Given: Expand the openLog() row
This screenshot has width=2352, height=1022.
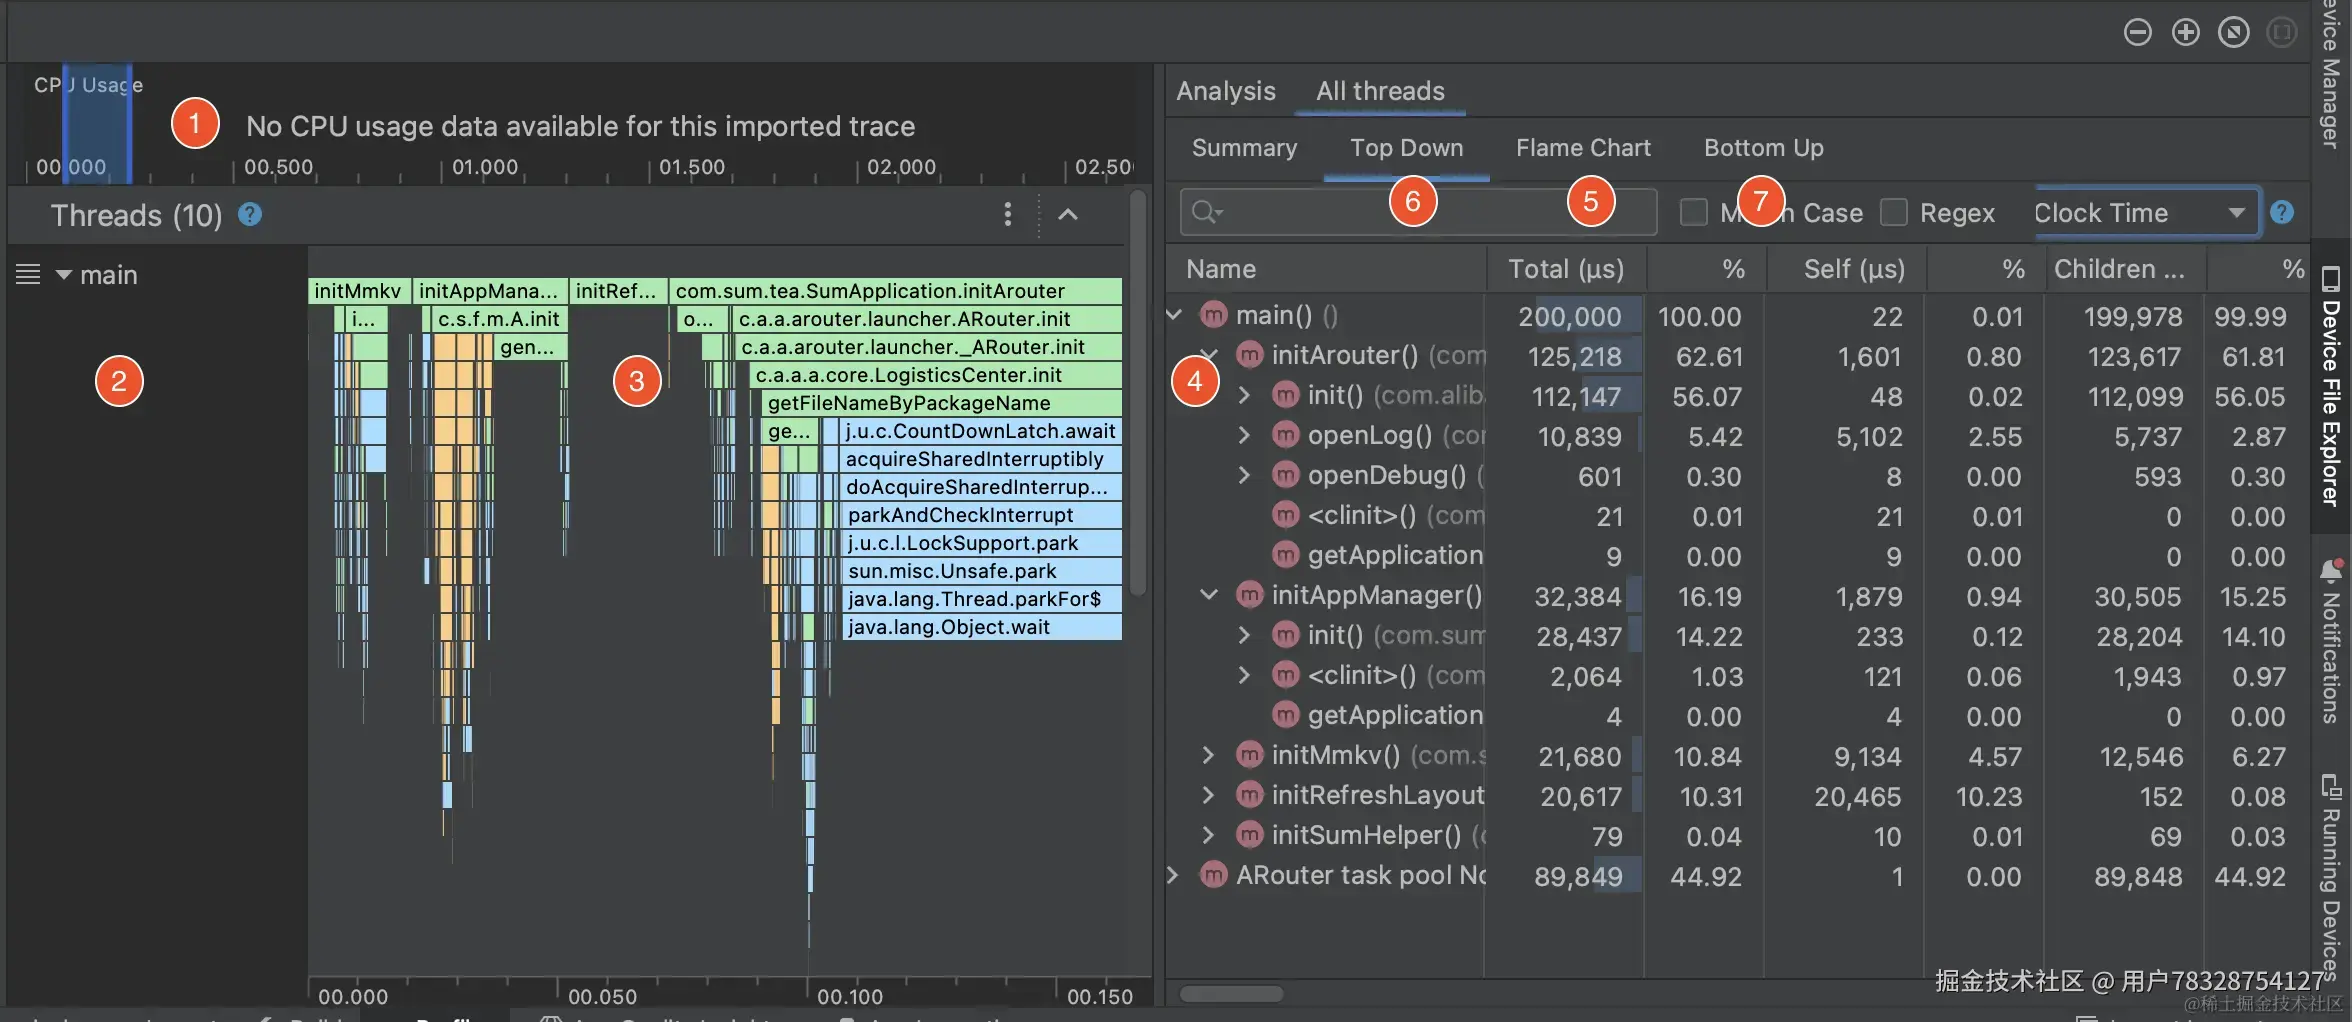Looking at the screenshot, I should [1244, 436].
